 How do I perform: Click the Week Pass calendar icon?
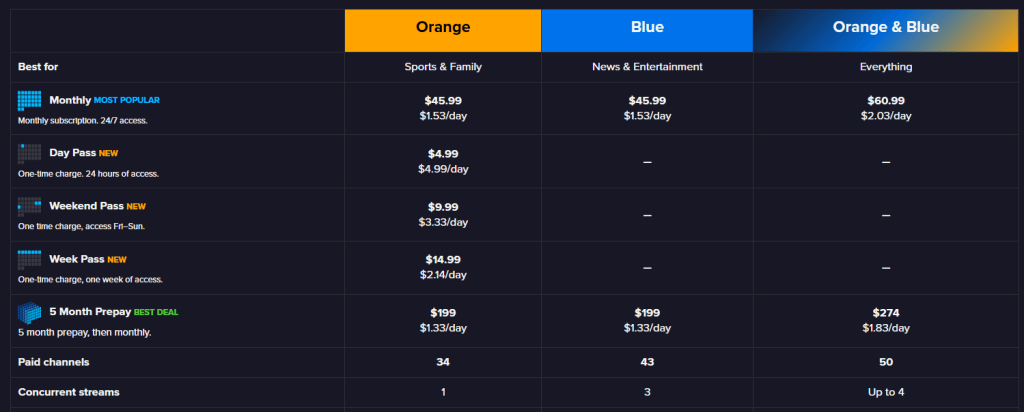(29, 259)
